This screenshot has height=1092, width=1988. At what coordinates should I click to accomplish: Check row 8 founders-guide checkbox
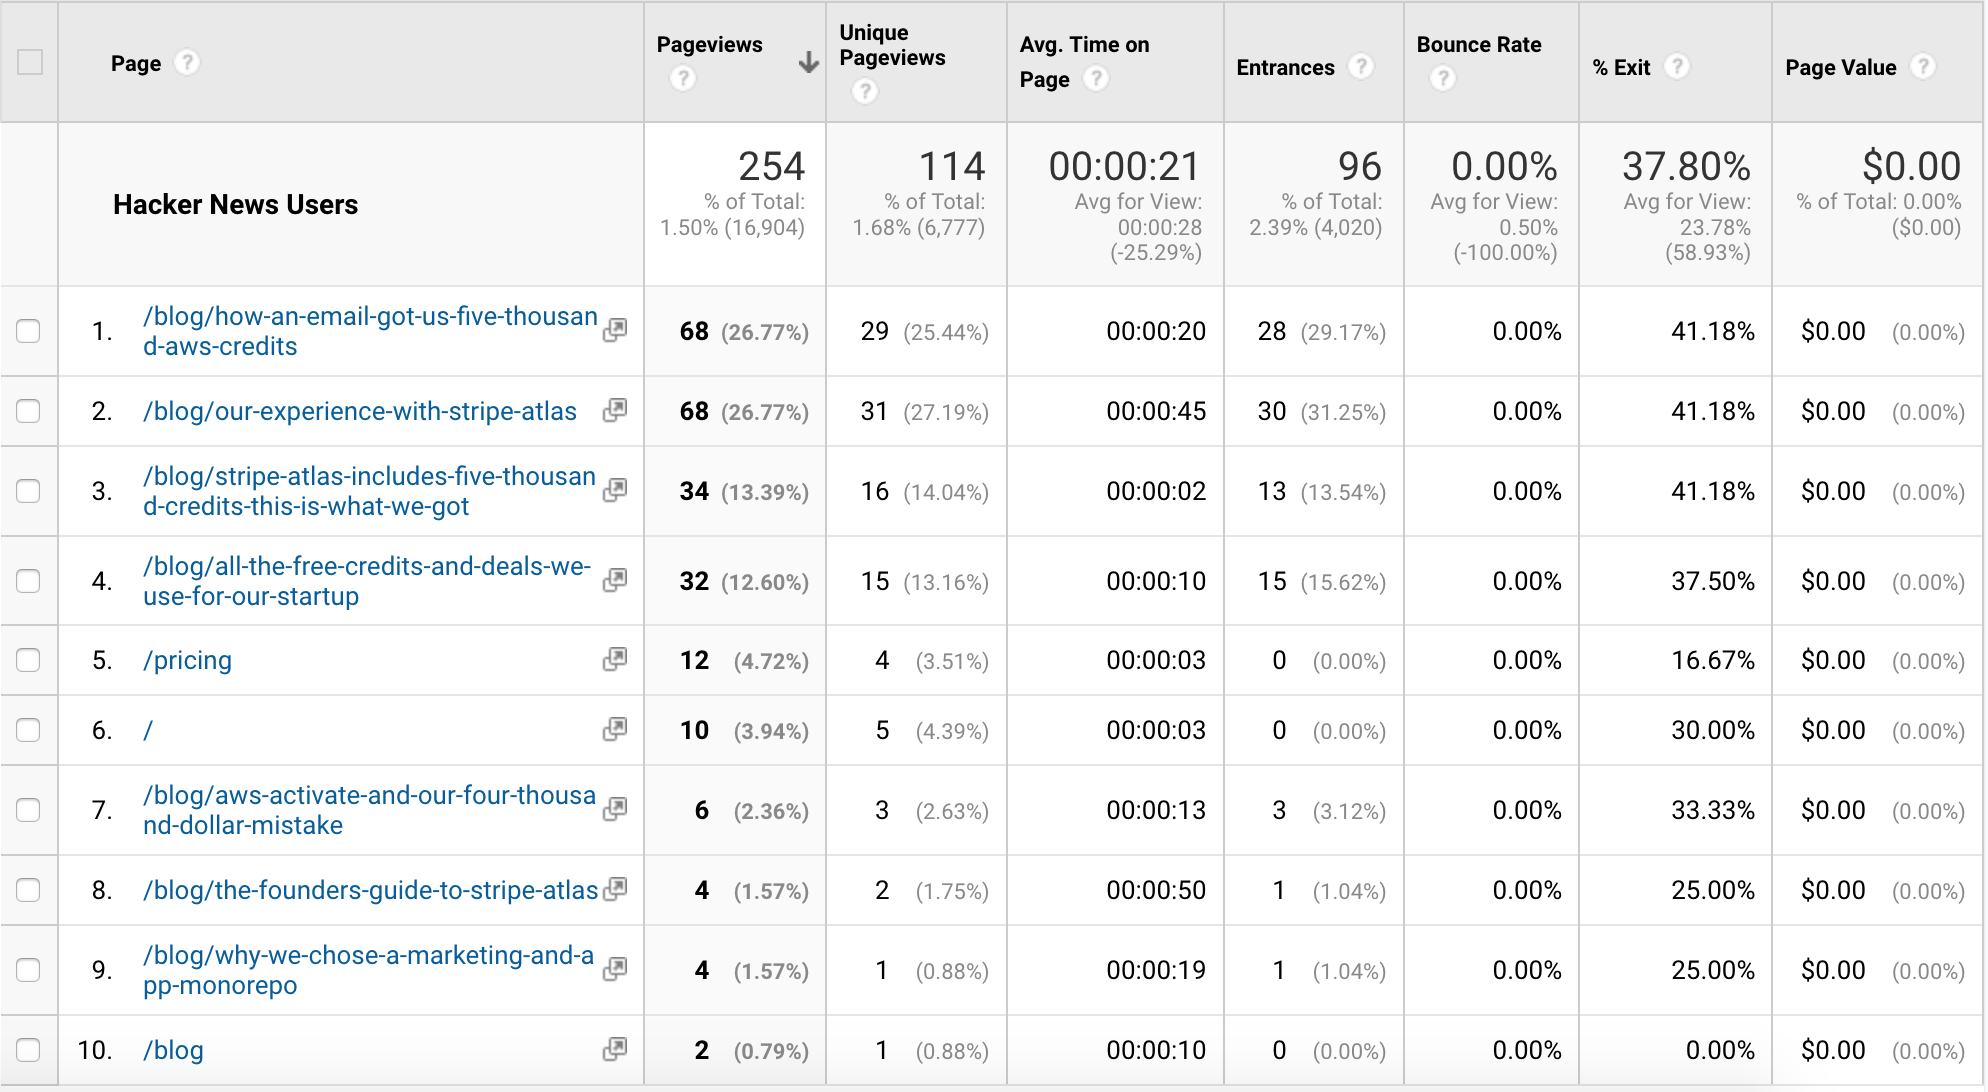point(29,890)
